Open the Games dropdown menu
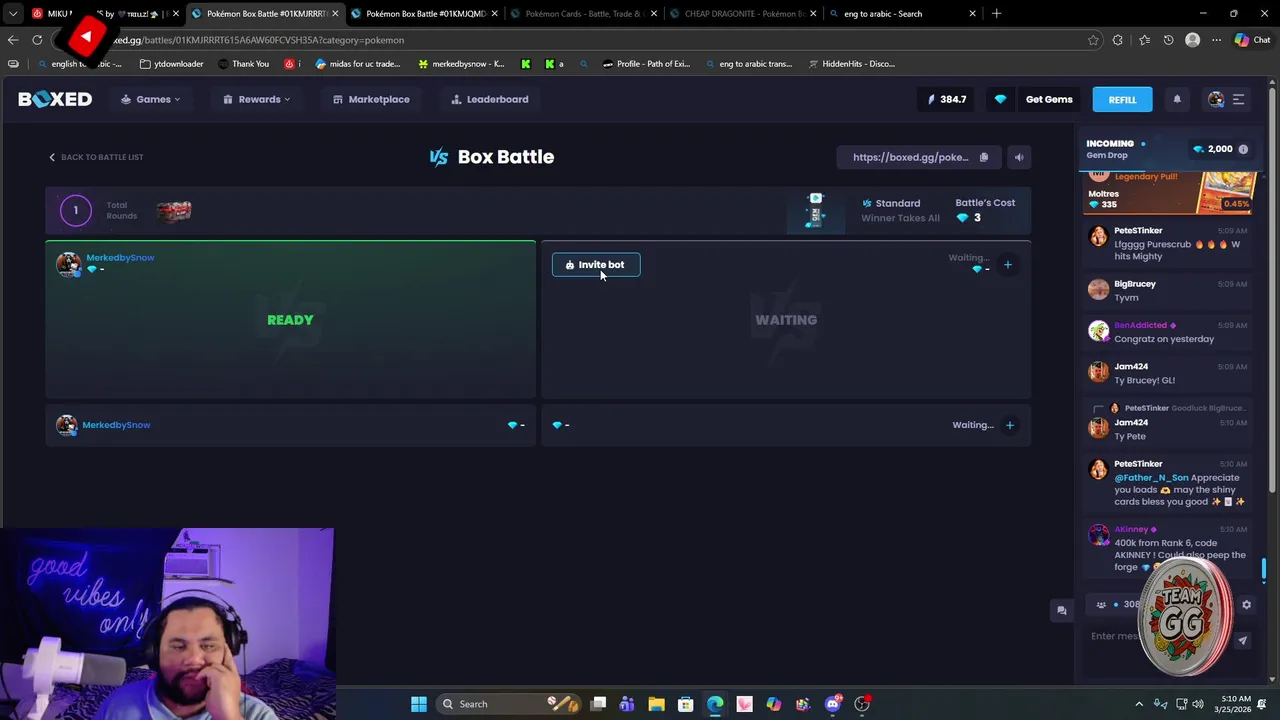The width and height of the screenshot is (1280, 720). (x=151, y=99)
